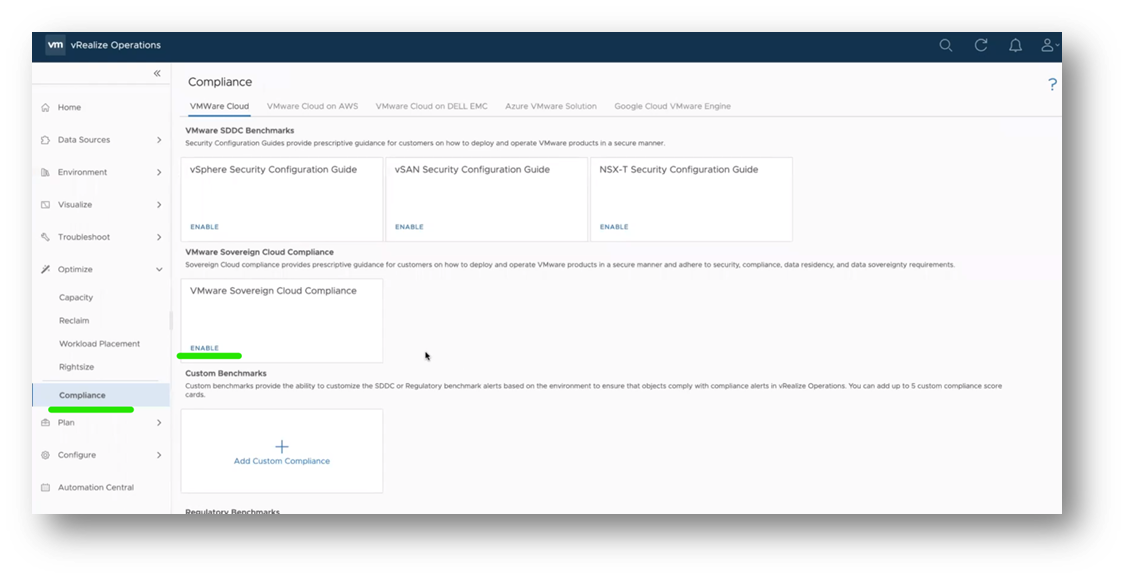Click the Automation Central calendar icon
This screenshot has height=579, width=1127.
pyautogui.click(x=45, y=487)
